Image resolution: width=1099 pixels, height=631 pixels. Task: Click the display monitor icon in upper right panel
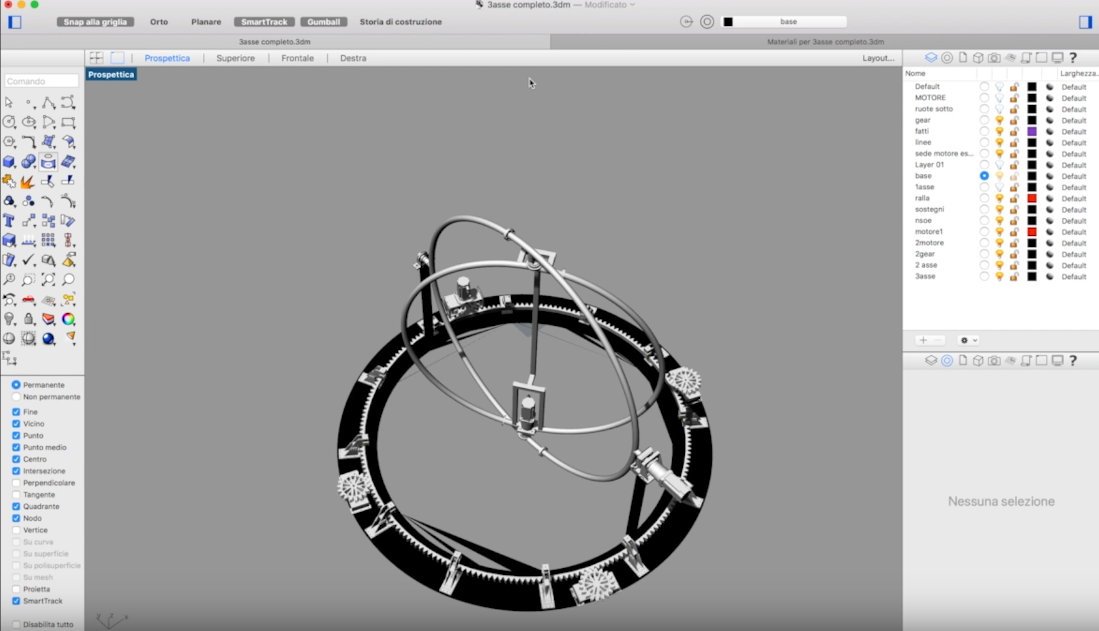[x=1058, y=57]
